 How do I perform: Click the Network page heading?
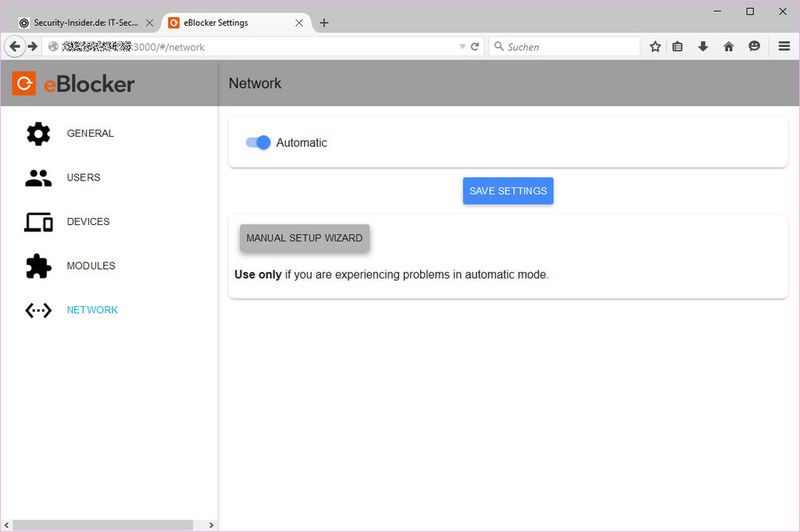[x=255, y=83]
